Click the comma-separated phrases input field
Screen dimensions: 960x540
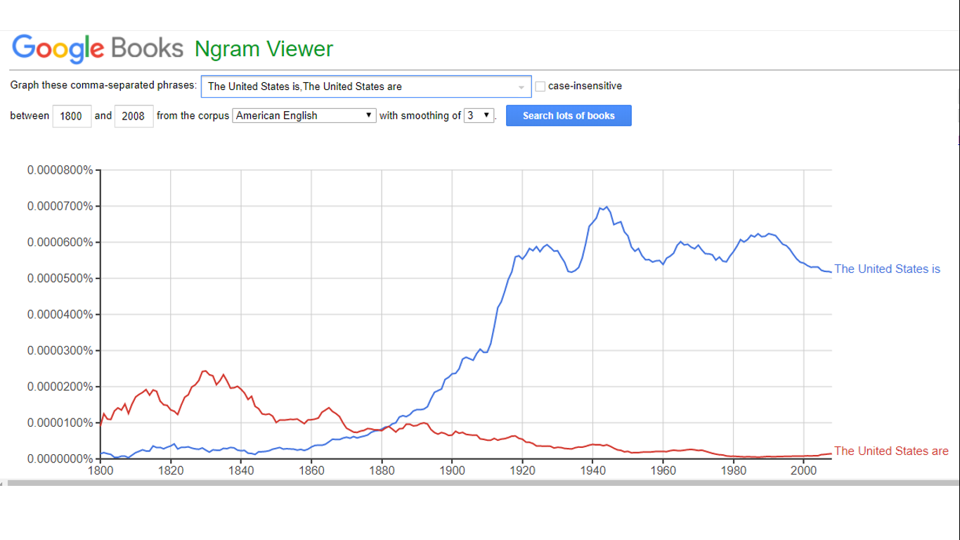point(360,87)
